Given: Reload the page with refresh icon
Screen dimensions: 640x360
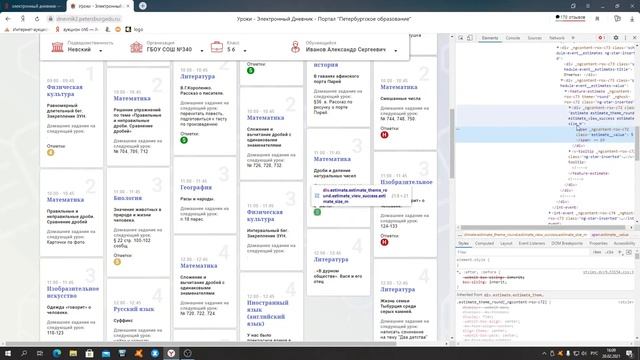Looking at the screenshot, I should click(x=37, y=19).
